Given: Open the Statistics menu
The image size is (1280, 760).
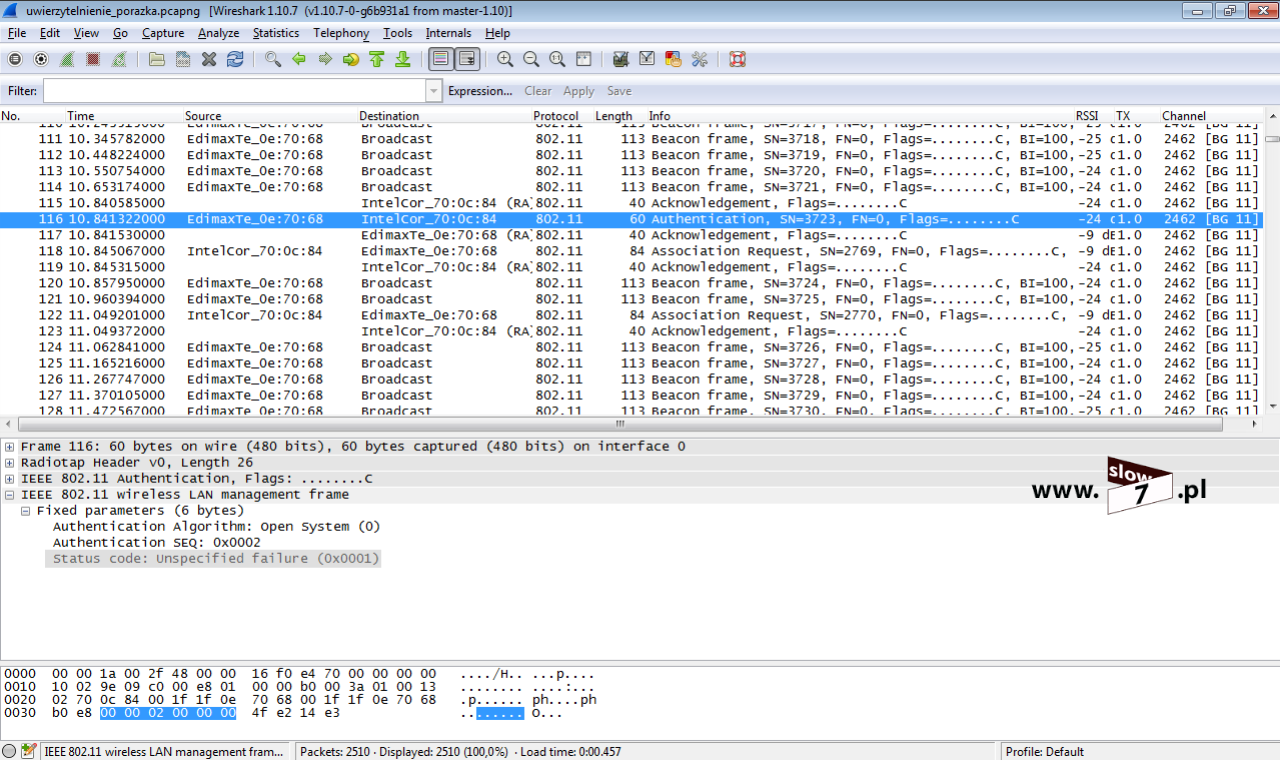Looking at the screenshot, I should (276, 33).
